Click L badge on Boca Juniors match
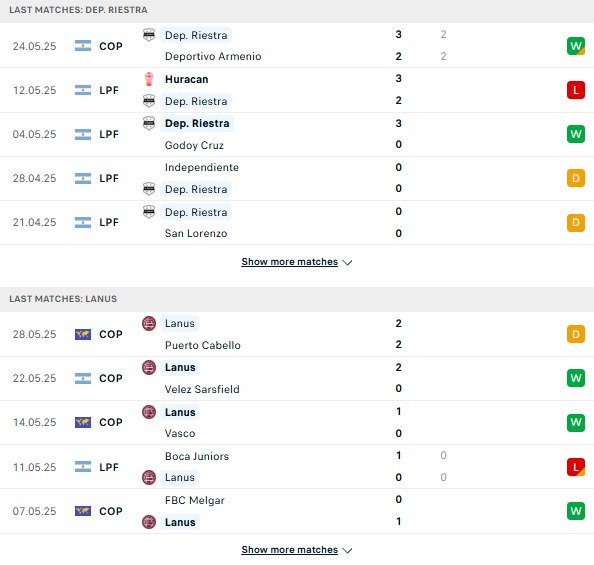This screenshot has height=565, width=594. click(x=575, y=467)
